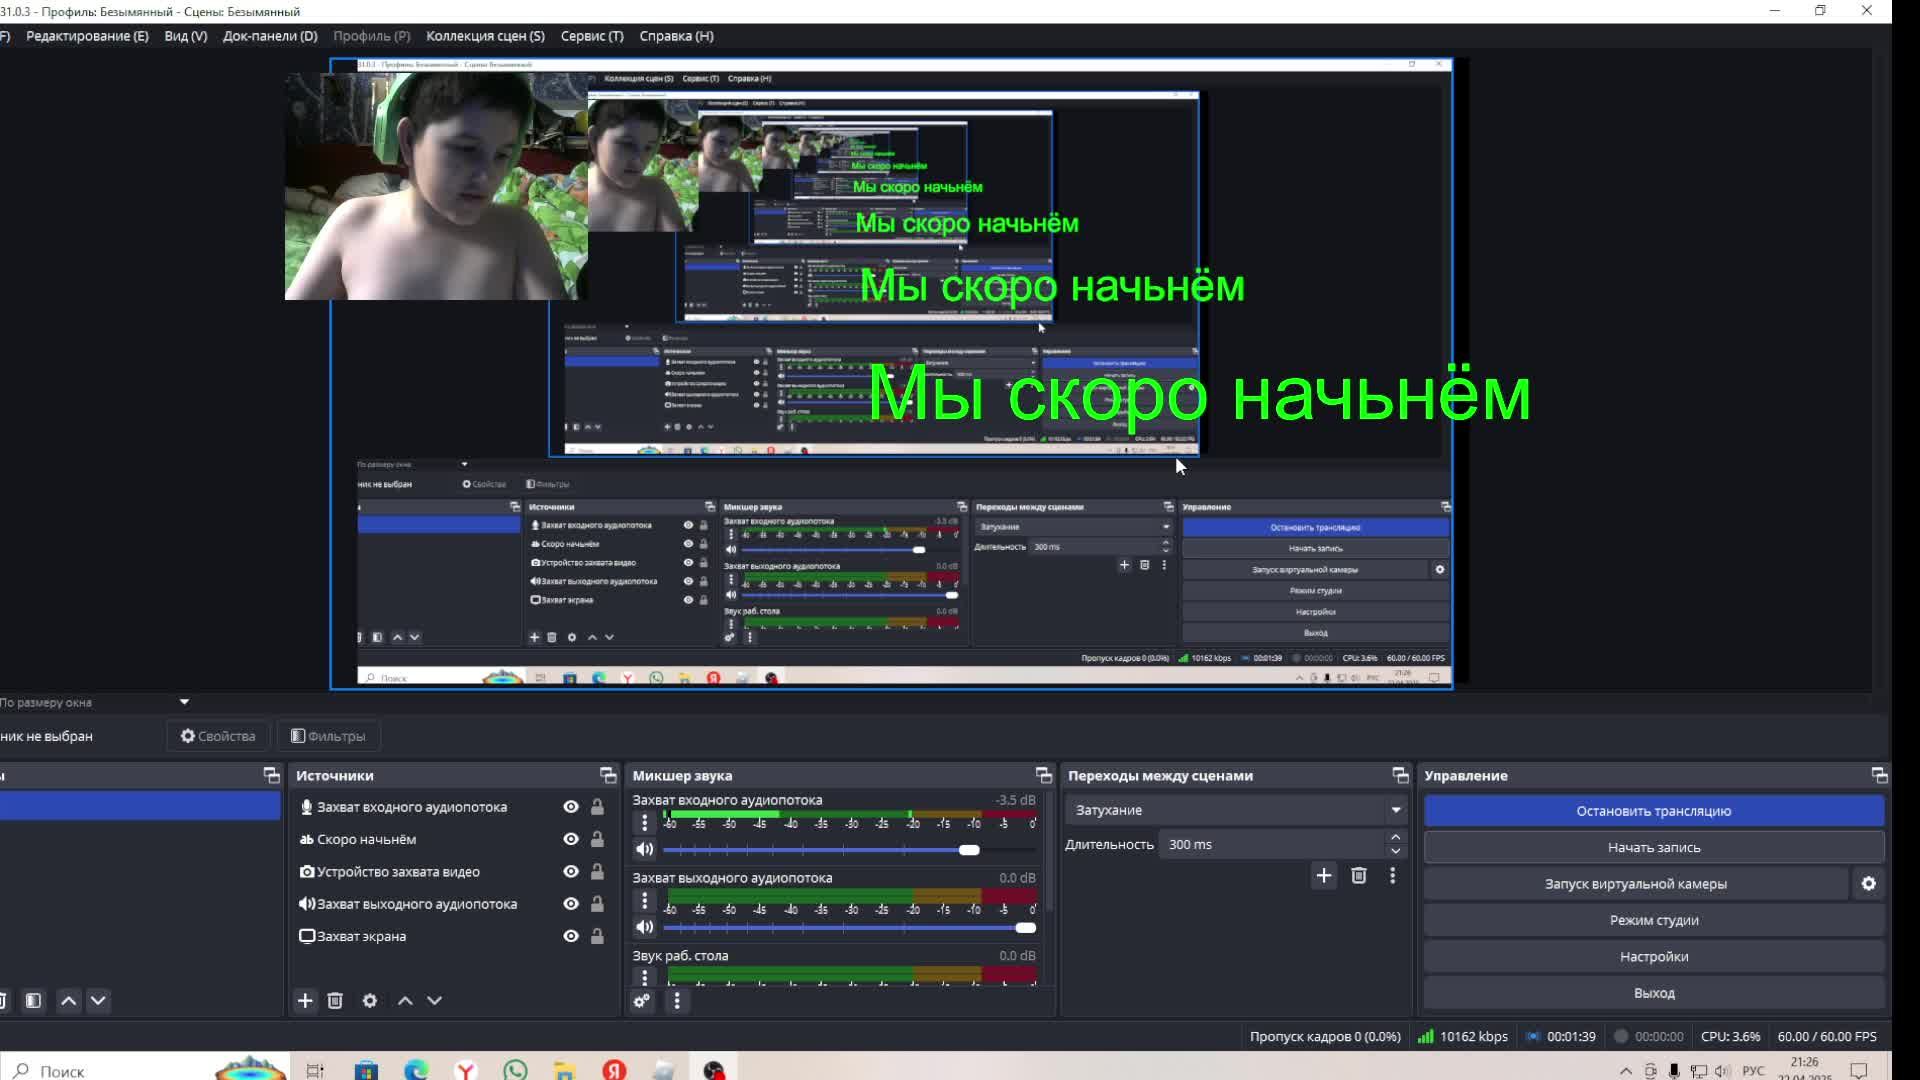Lock the Устройство захвата видео source
The height and width of the screenshot is (1080, 1920).
coord(597,872)
